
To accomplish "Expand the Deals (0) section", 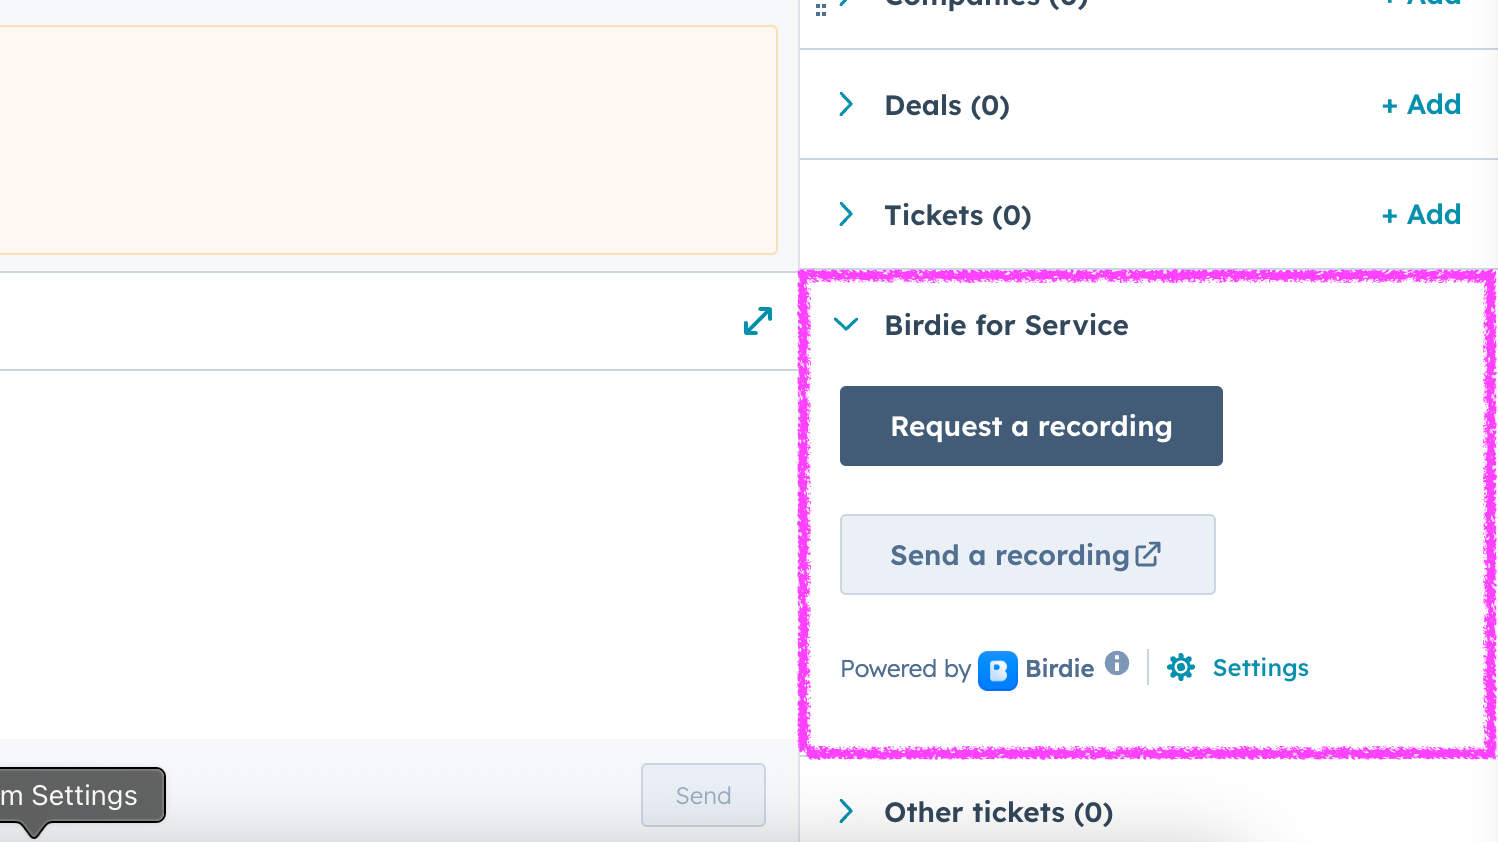I will [846, 104].
